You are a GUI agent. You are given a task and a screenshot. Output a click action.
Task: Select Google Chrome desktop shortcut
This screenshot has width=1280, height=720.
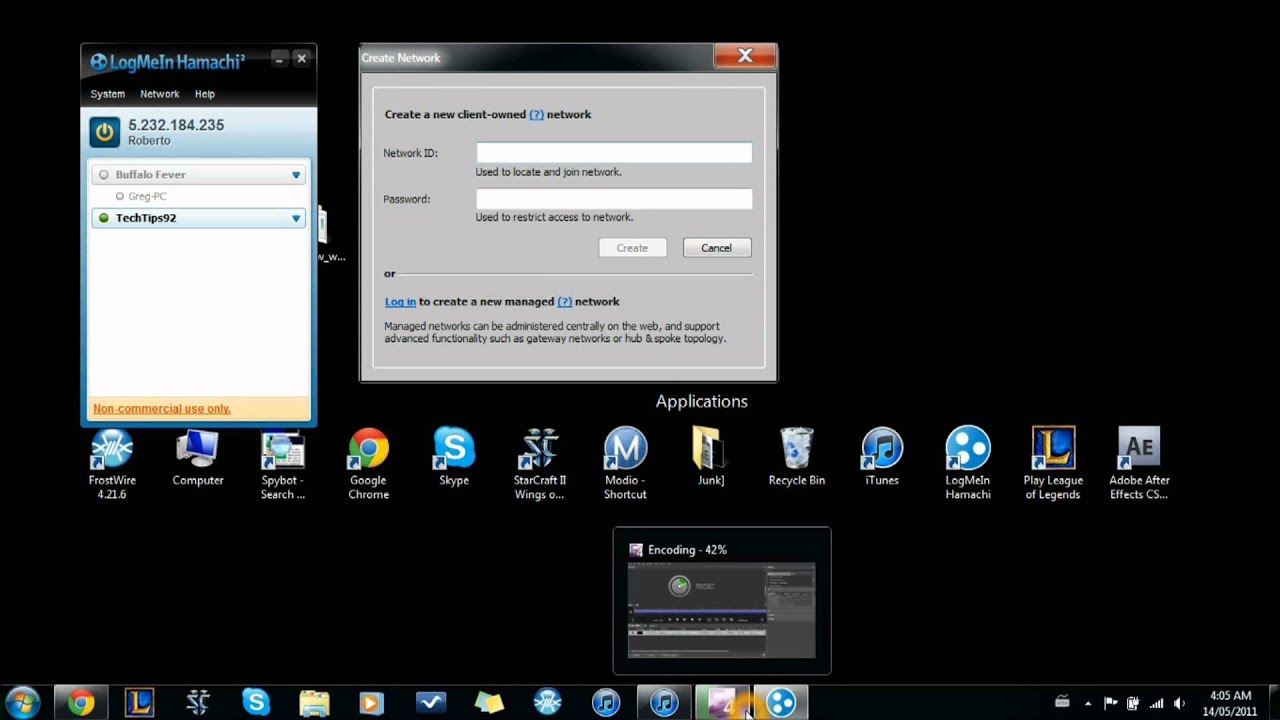pos(368,463)
